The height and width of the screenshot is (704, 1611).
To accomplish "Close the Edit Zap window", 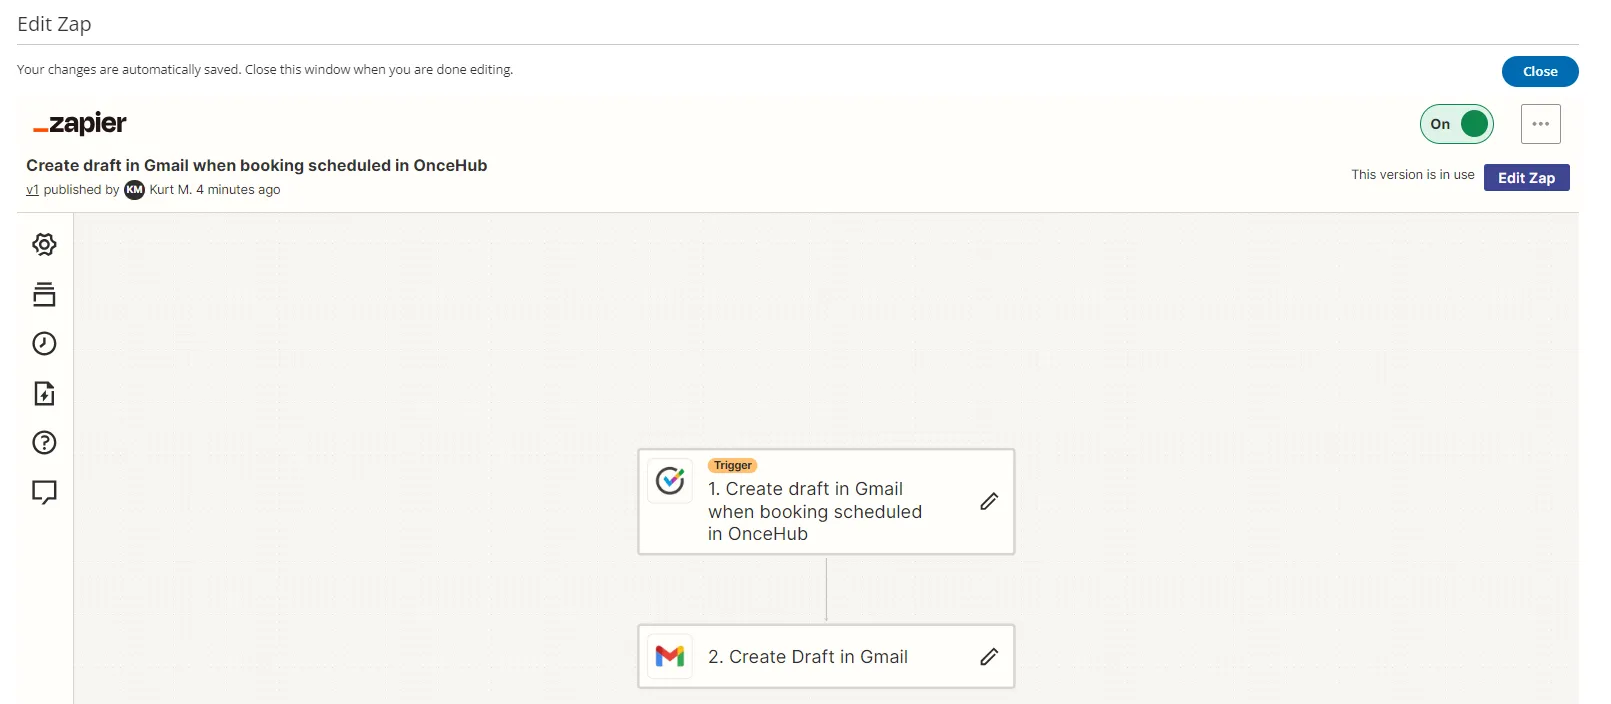I will point(1540,71).
